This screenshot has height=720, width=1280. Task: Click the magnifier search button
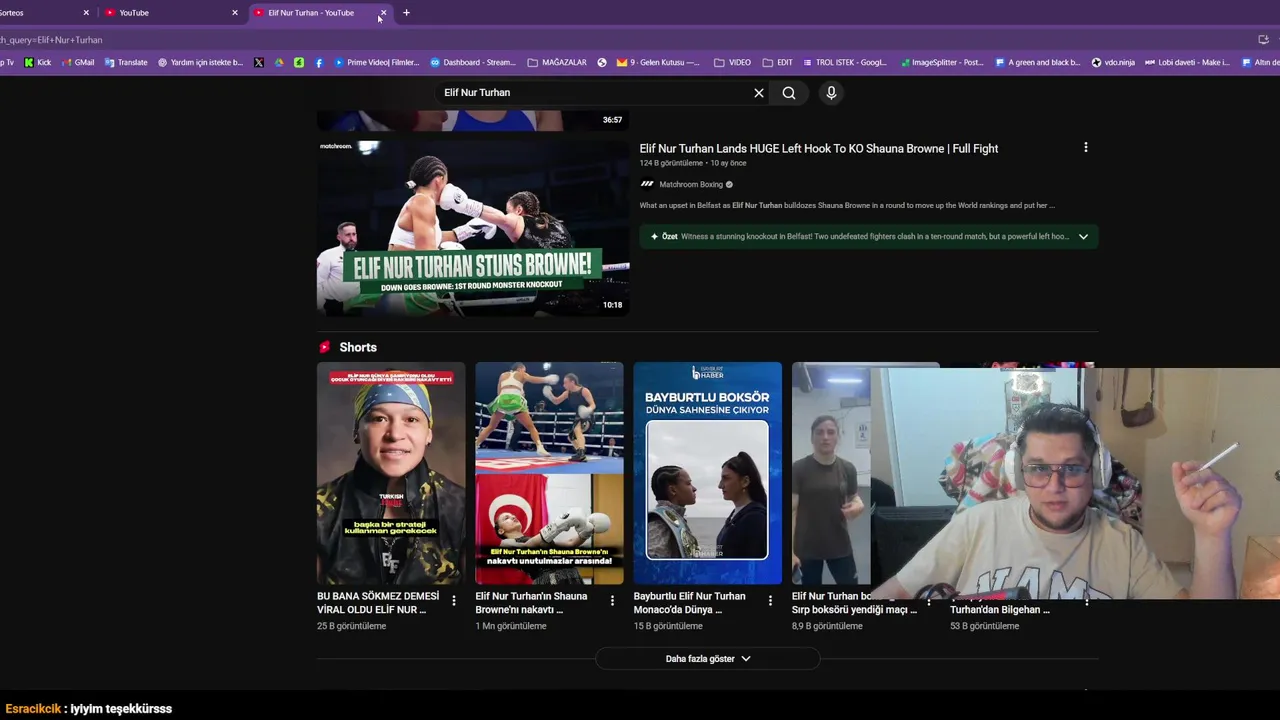pyautogui.click(x=789, y=93)
